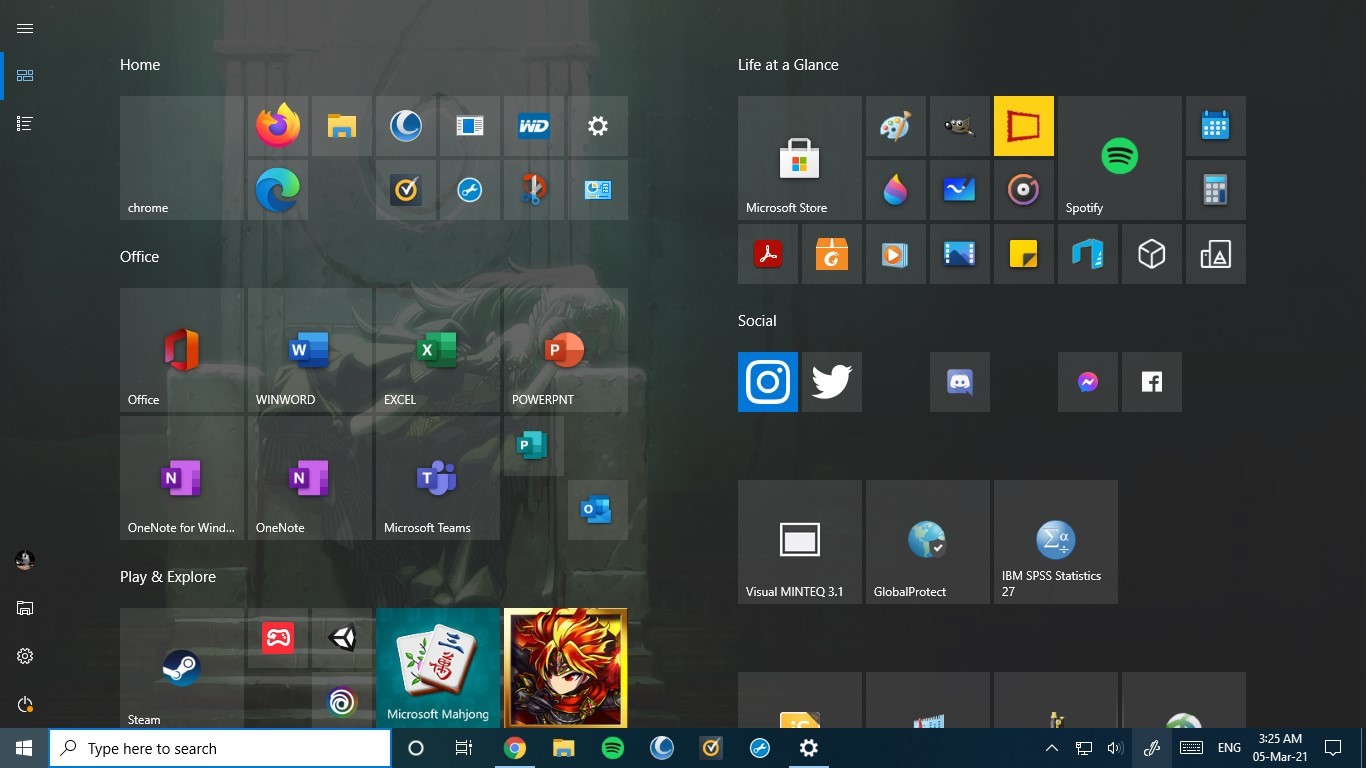Launch GIMP from Life at a Glance

tap(960, 126)
